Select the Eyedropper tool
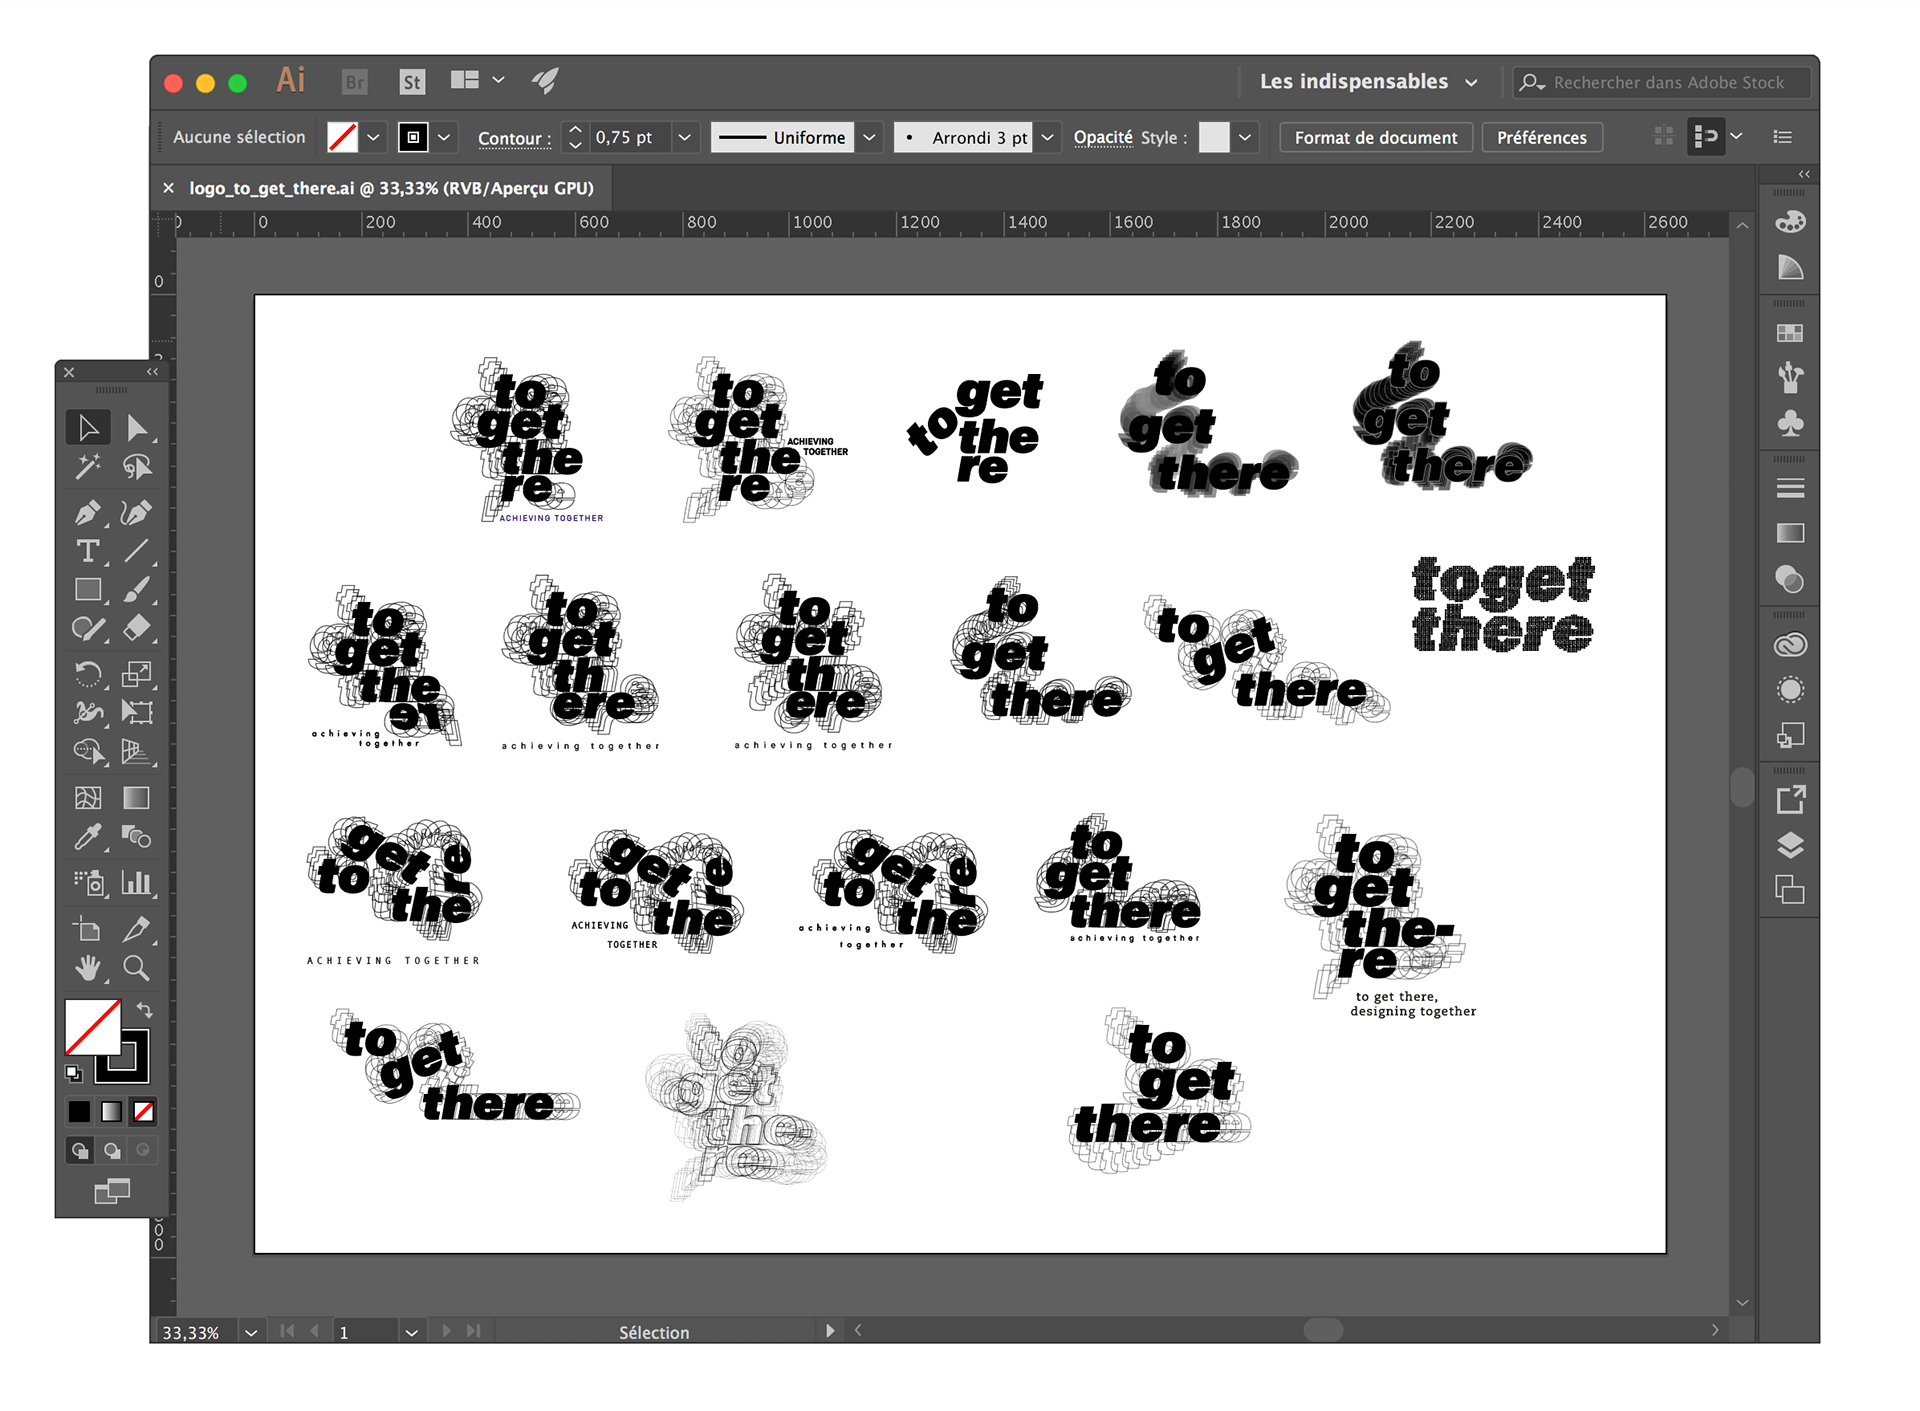Image resolution: width=1920 pixels, height=1411 pixels. pos(88,837)
